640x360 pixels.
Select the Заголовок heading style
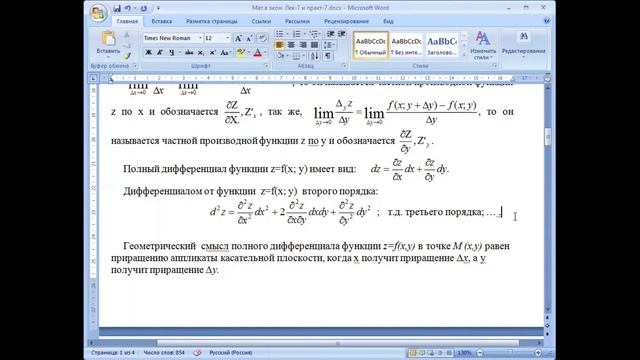click(442, 45)
